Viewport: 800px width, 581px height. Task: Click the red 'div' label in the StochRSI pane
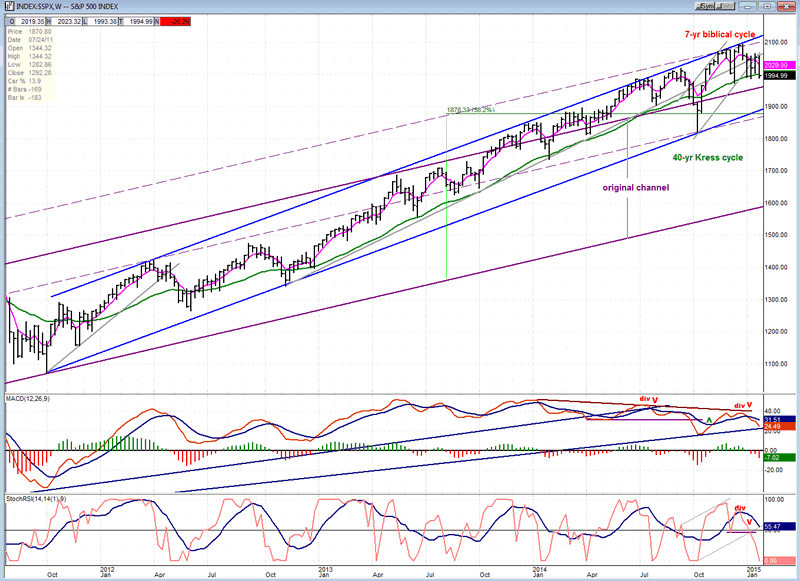[x=740, y=508]
